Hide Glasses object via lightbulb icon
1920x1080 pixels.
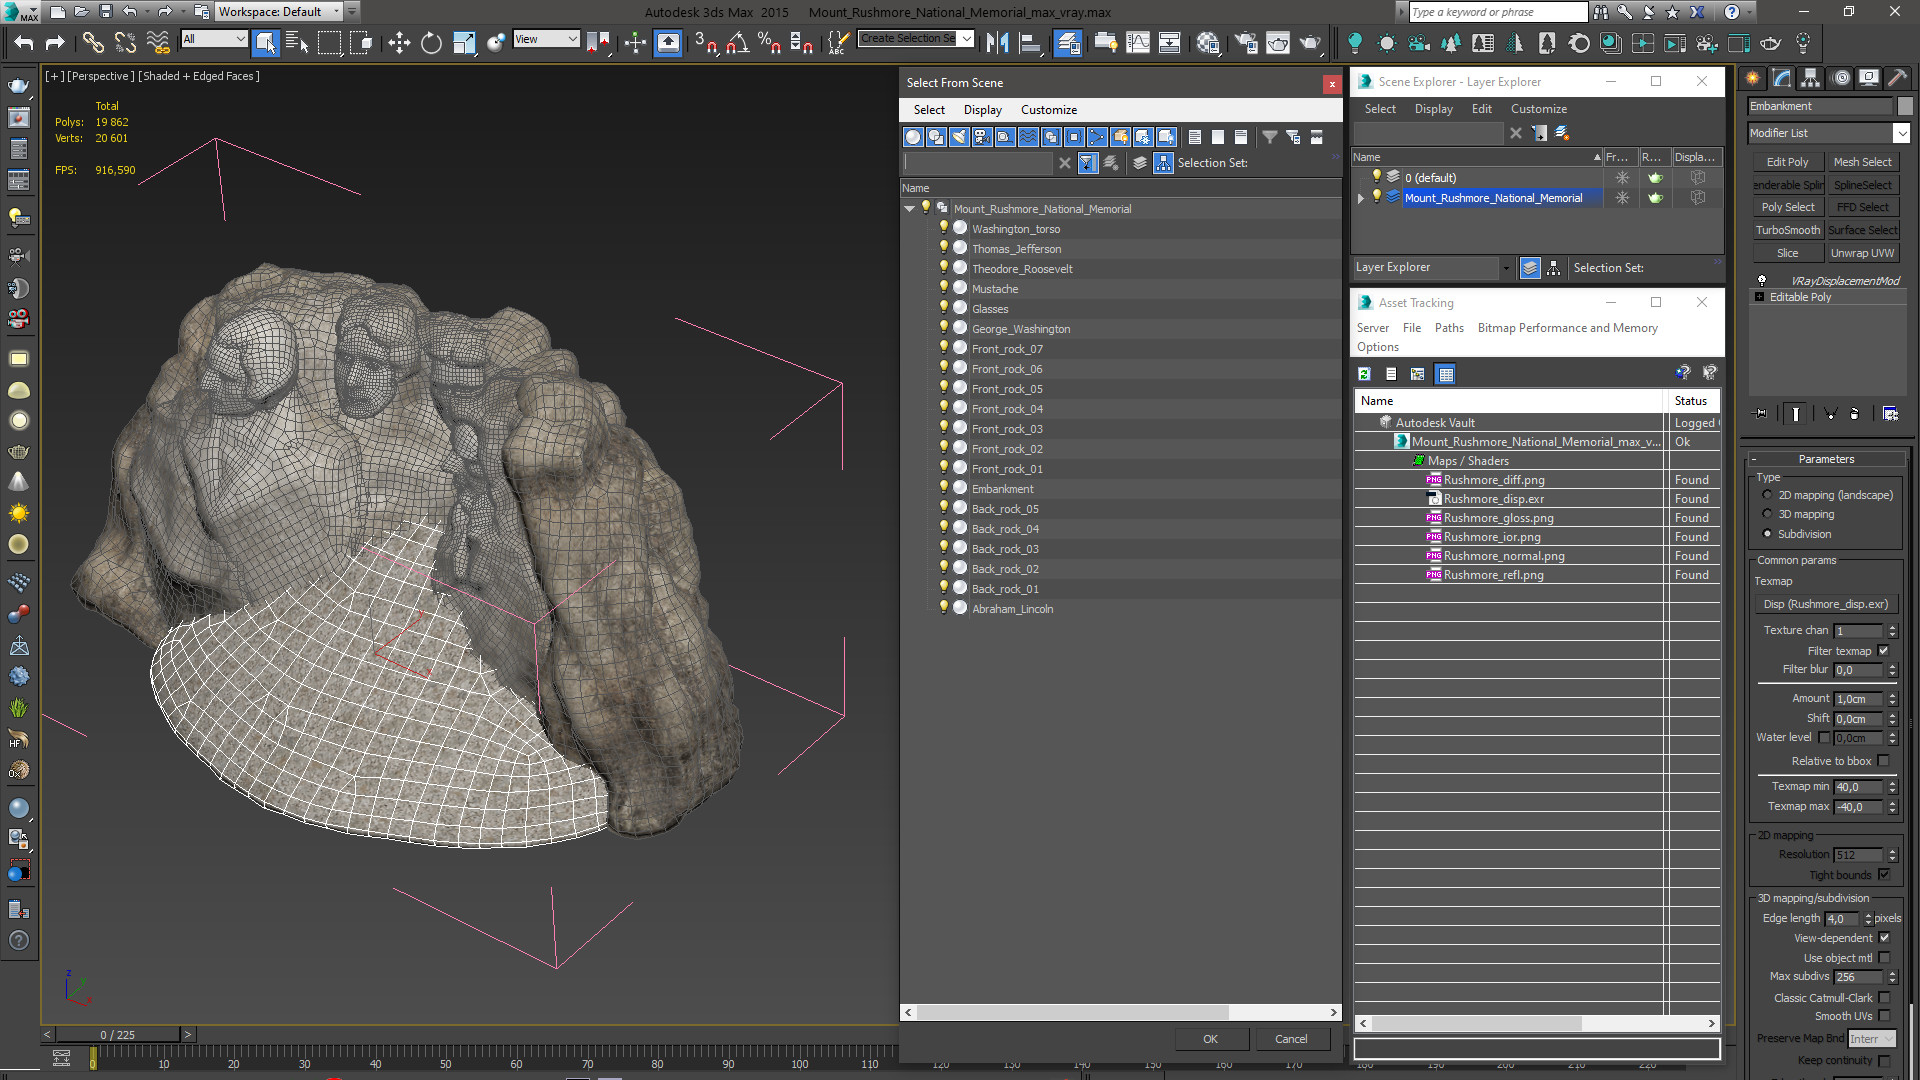click(x=943, y=308)
